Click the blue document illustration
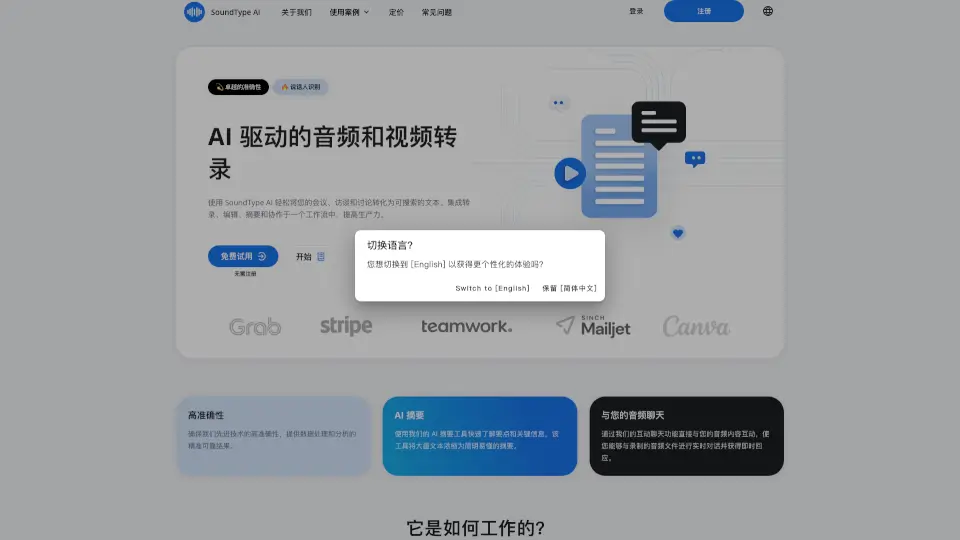The height and width of the screenshot is (540, 960). click(619, 166)
